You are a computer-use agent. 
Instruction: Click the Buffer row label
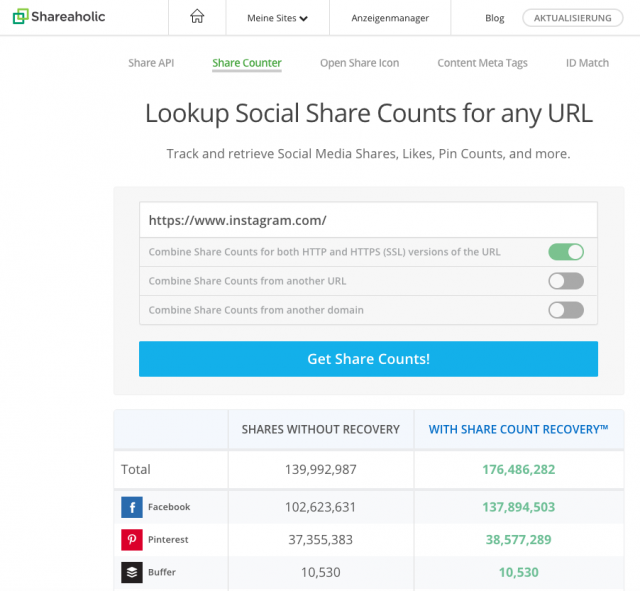162,572
